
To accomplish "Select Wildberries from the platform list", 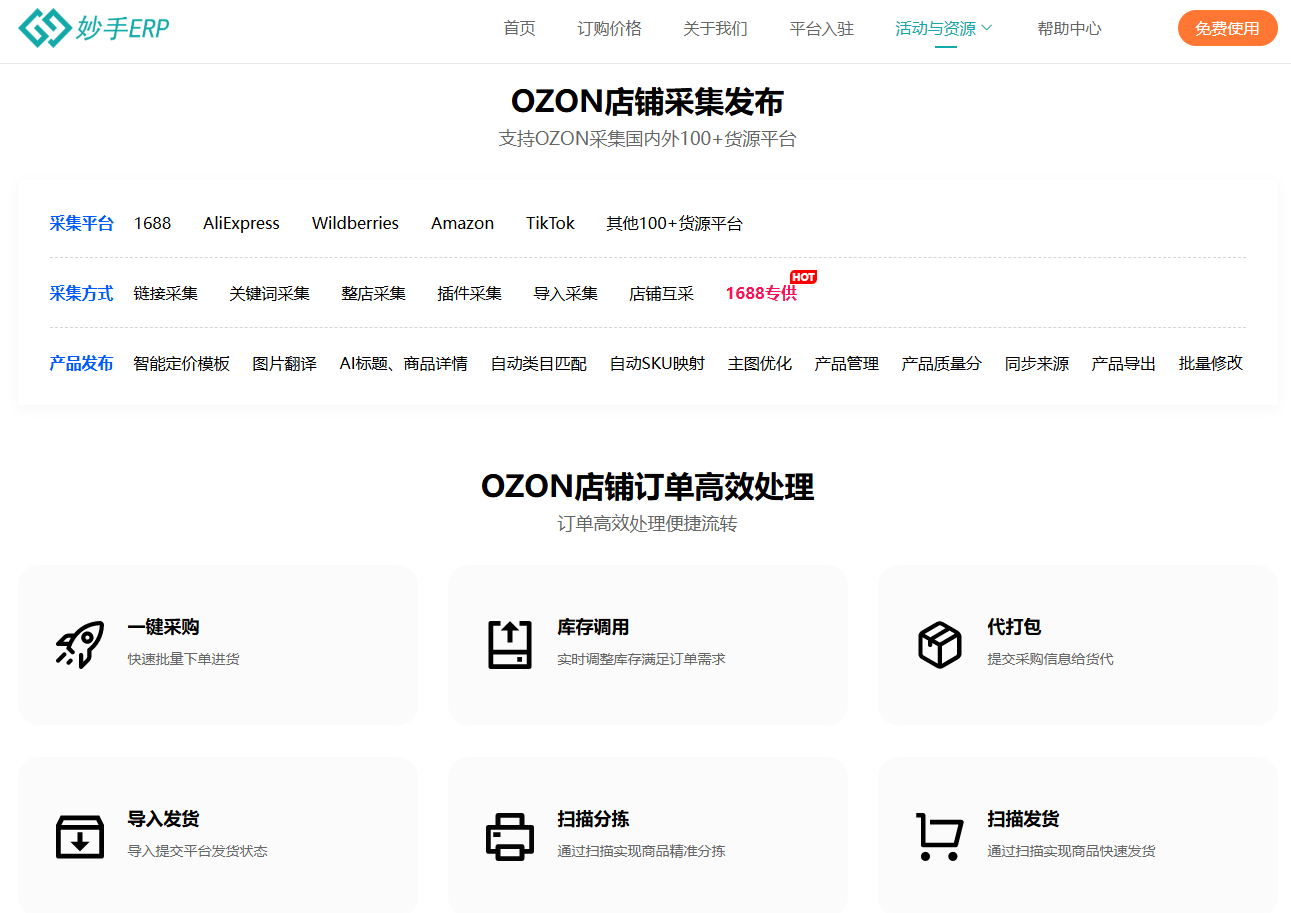I will (355, 224).
